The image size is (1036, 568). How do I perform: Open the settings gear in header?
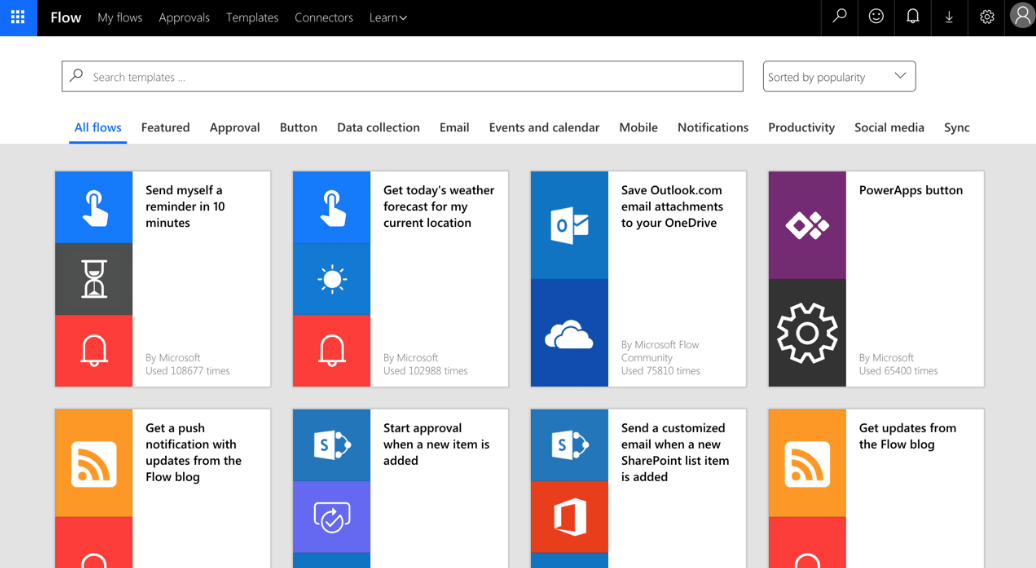point(986,17)
